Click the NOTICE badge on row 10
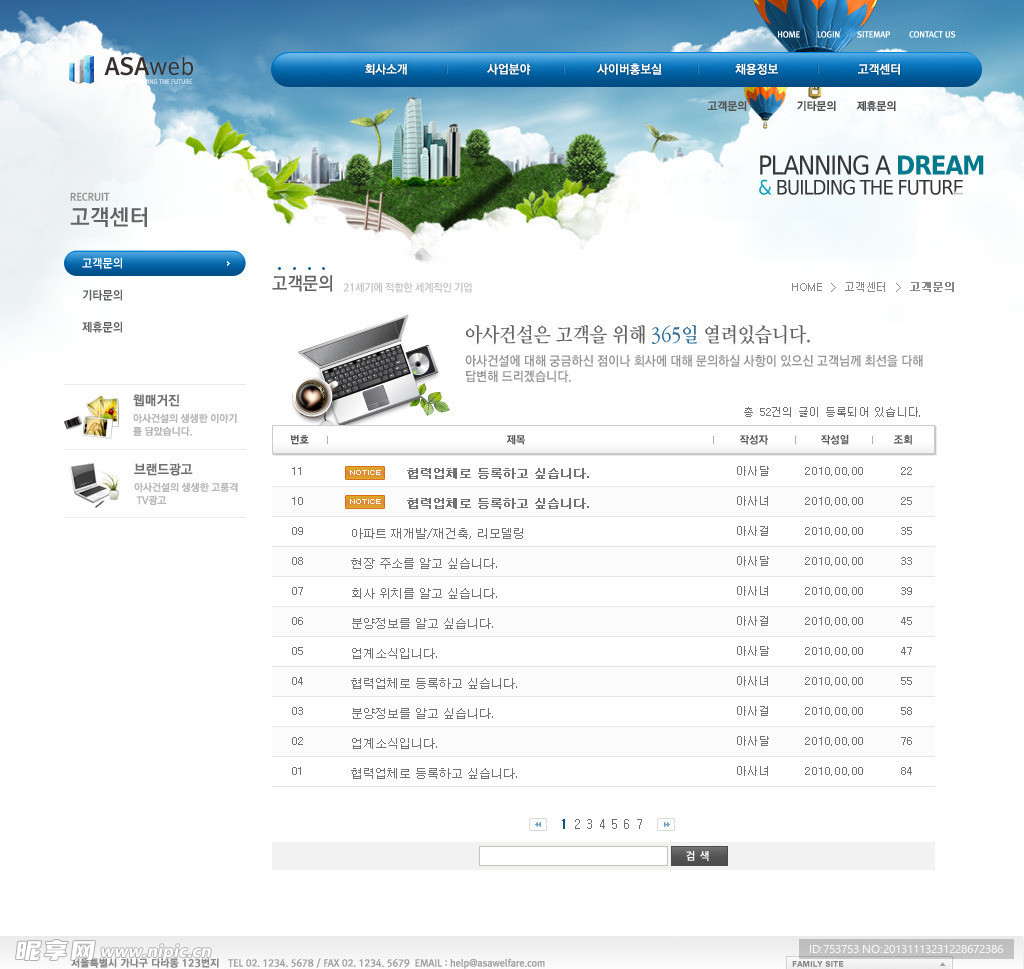The image size is (1024, 969). point(364,501)
